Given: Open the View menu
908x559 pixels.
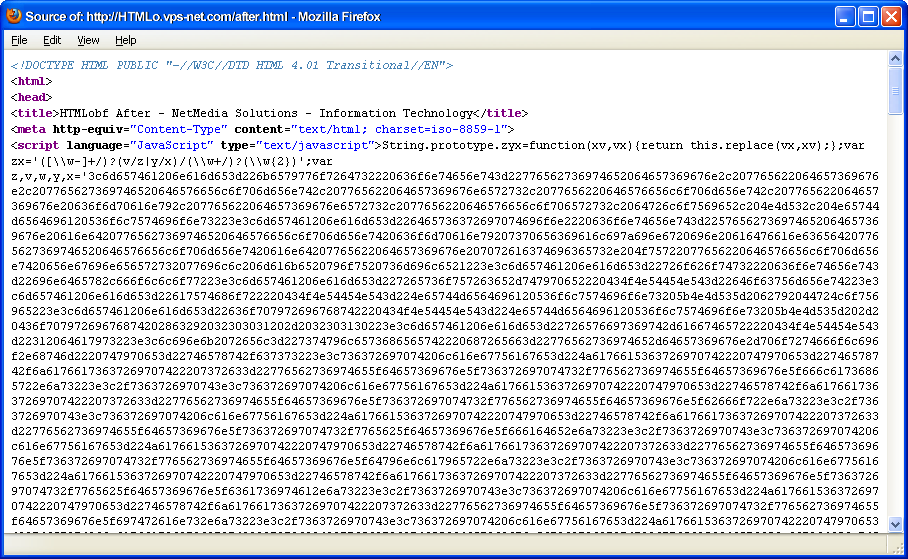Looking at the screenshot, I should 88,40.
